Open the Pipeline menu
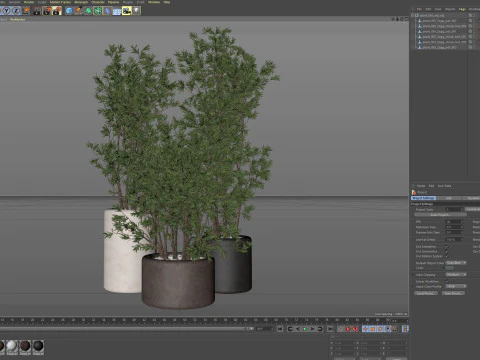 (x=113, y=2)
